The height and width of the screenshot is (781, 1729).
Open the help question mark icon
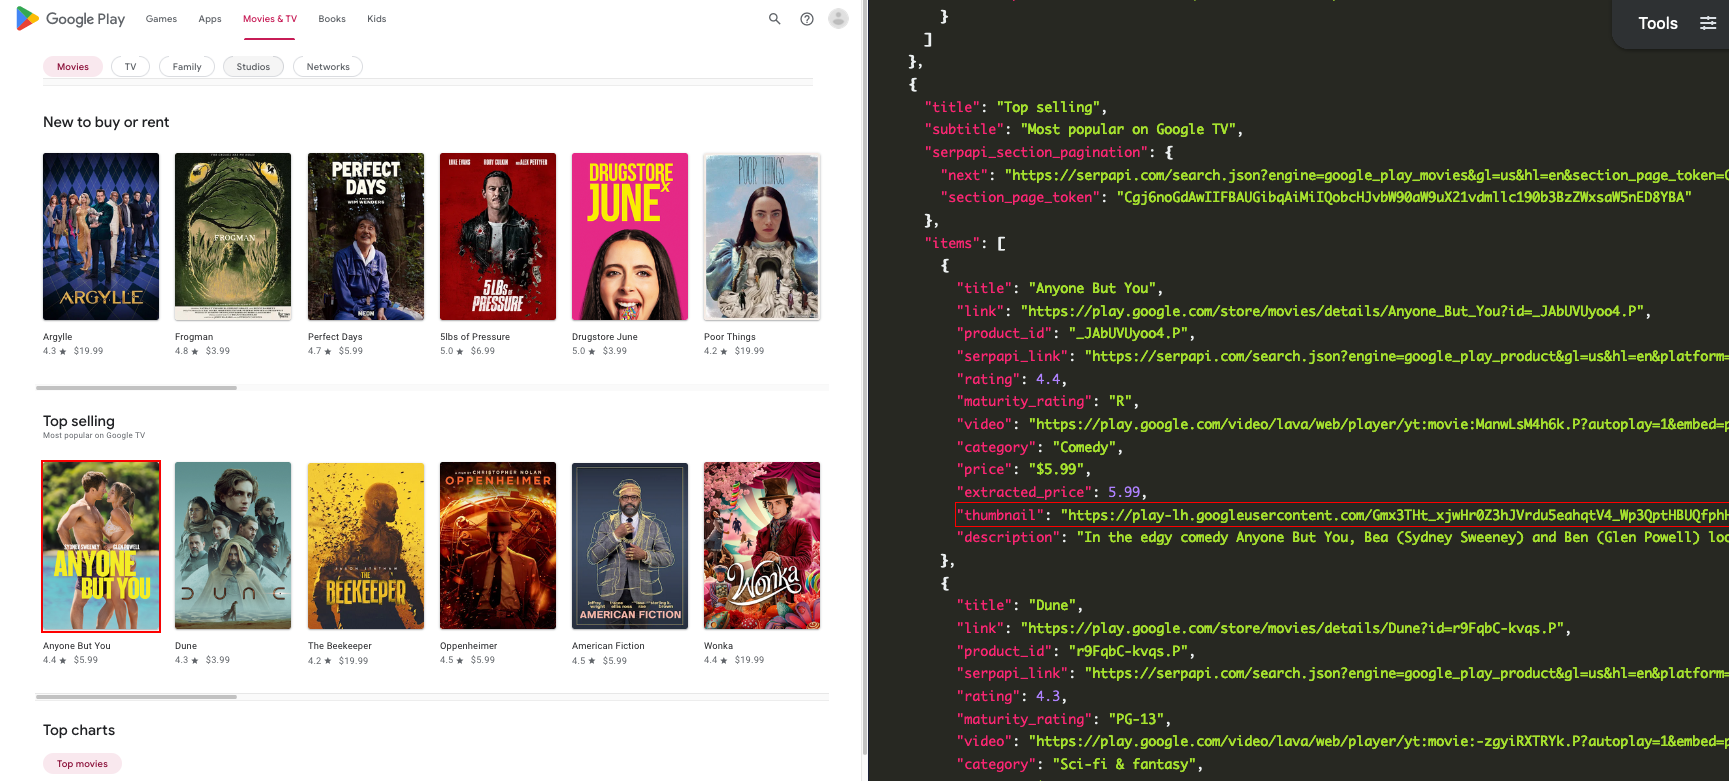pyautogui.click(x=807, y=19)
